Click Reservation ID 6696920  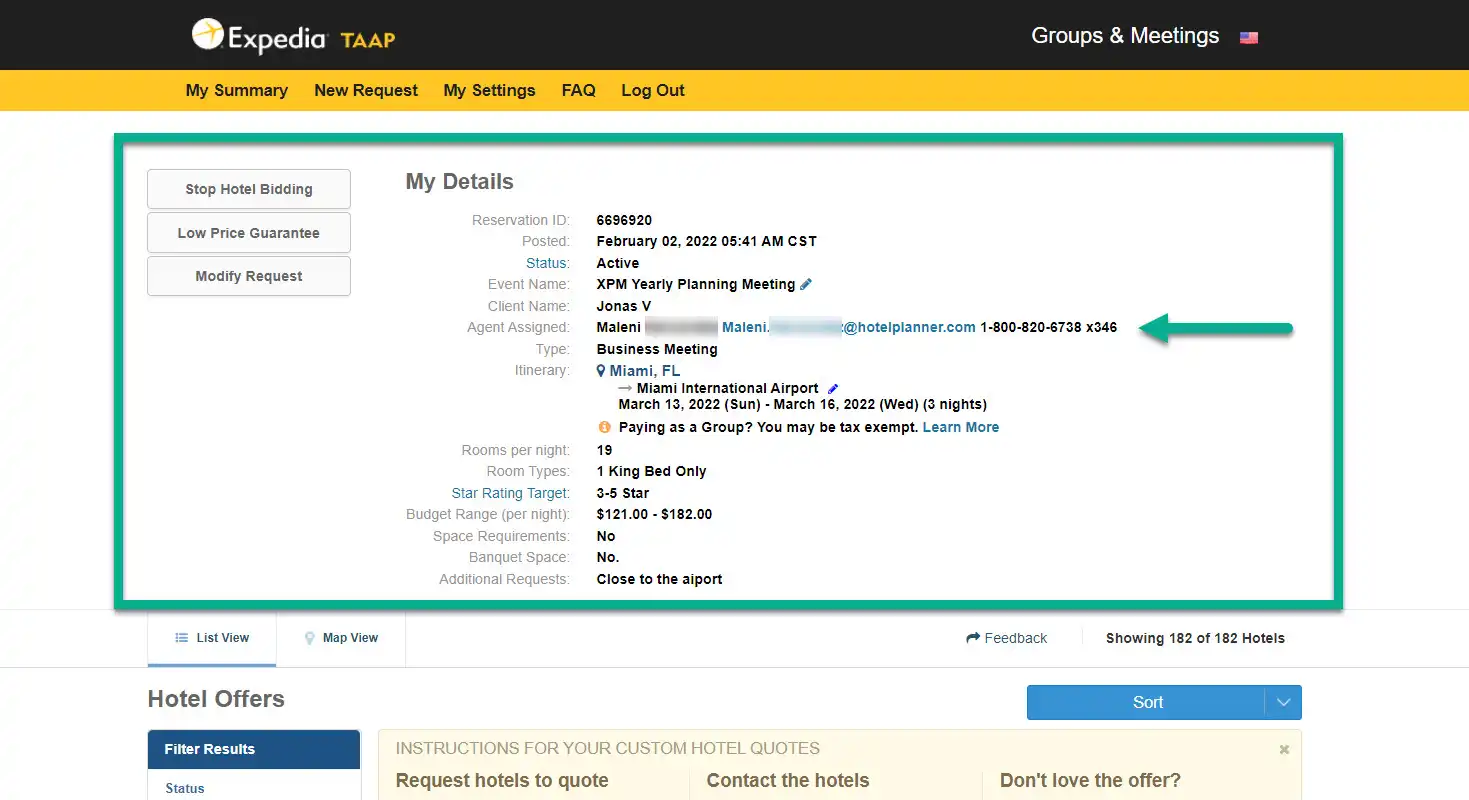[624, 220]
